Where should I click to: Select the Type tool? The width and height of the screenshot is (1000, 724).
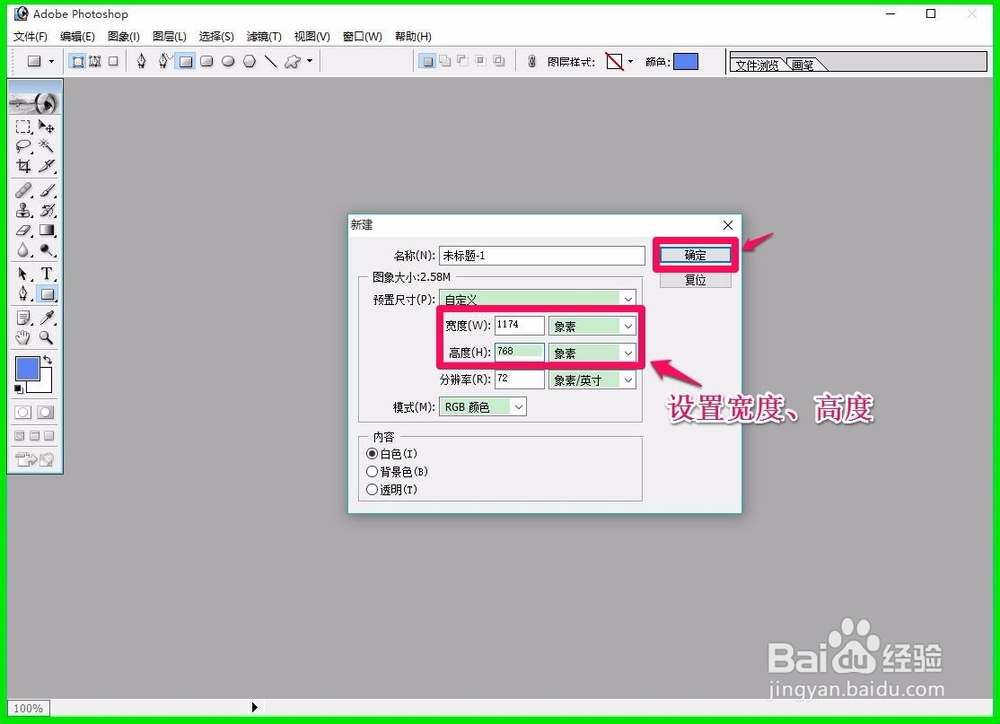click(x=47, y=274)
